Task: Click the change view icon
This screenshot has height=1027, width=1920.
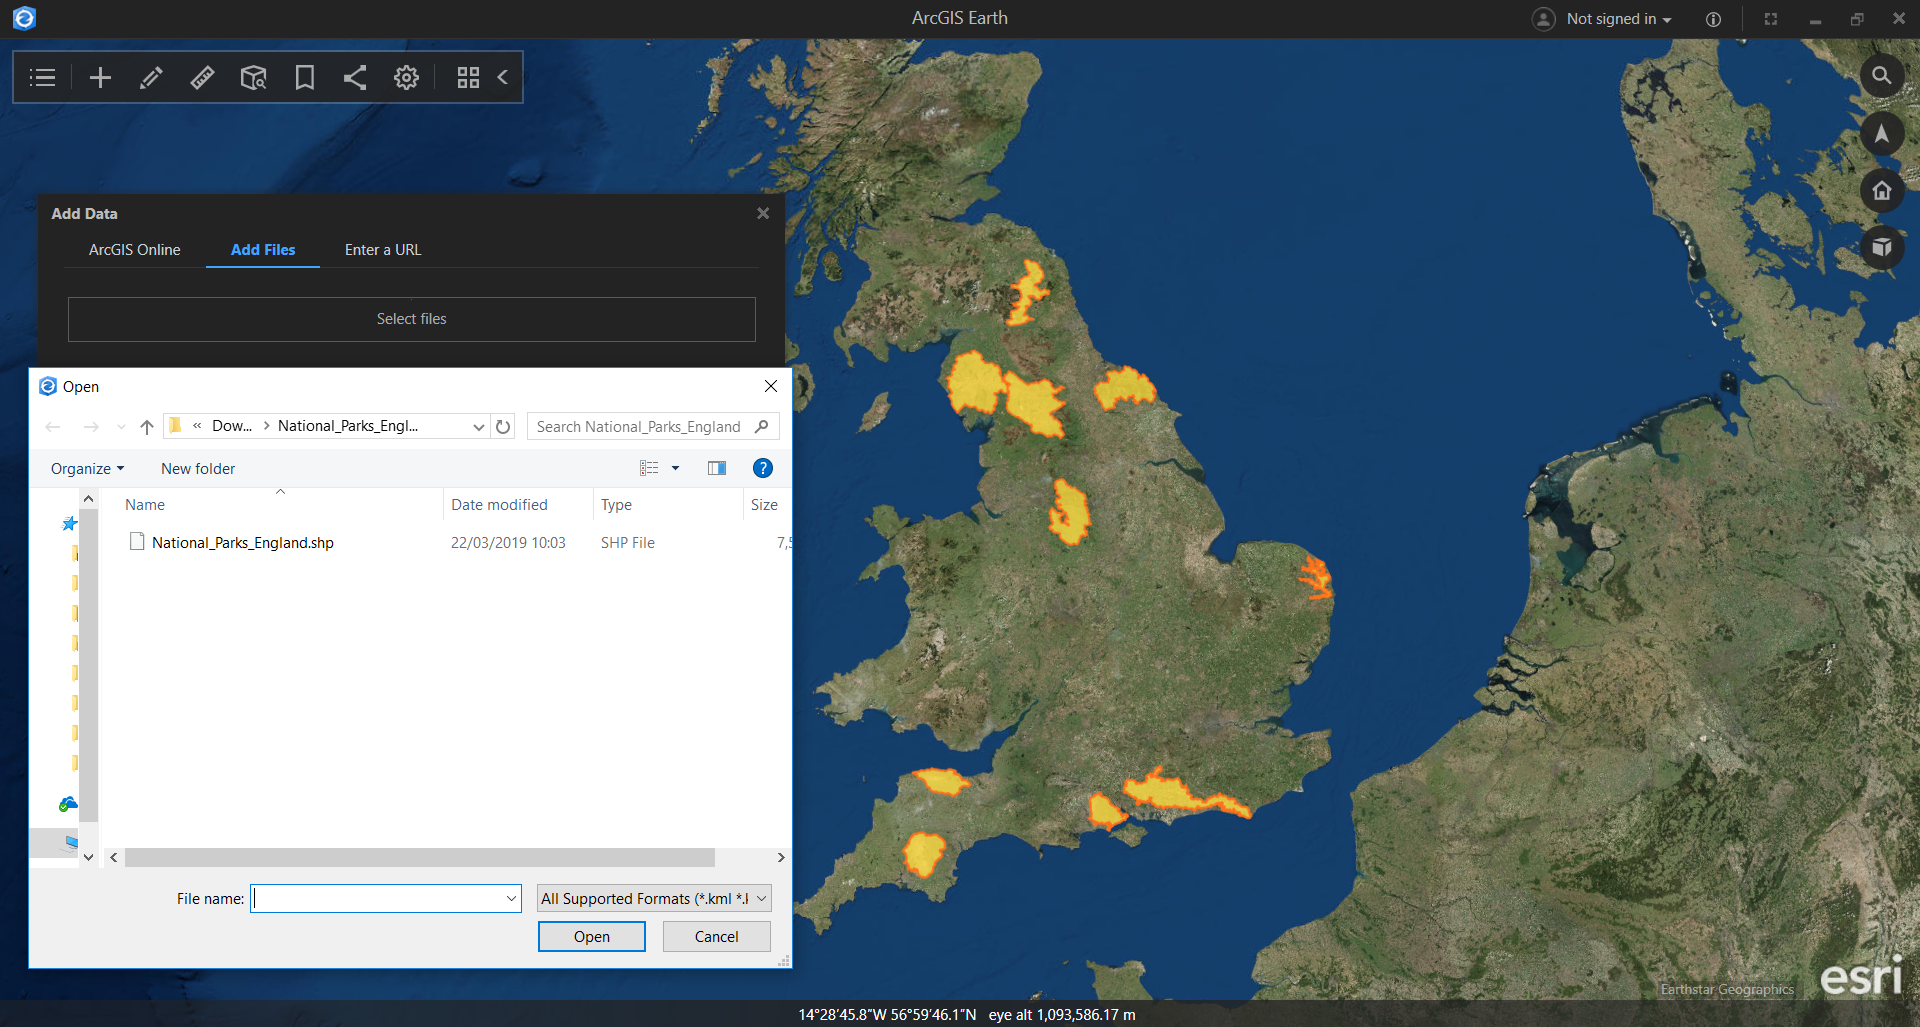Action: [x=649, y=468]
